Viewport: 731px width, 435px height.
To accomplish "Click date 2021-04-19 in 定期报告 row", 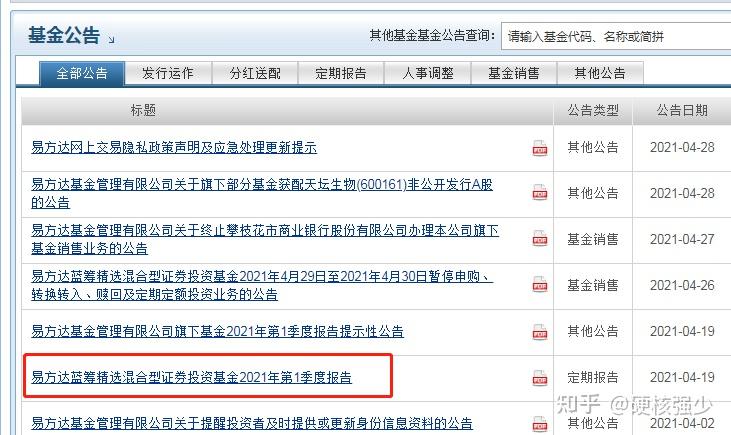I will coord(682,377).
